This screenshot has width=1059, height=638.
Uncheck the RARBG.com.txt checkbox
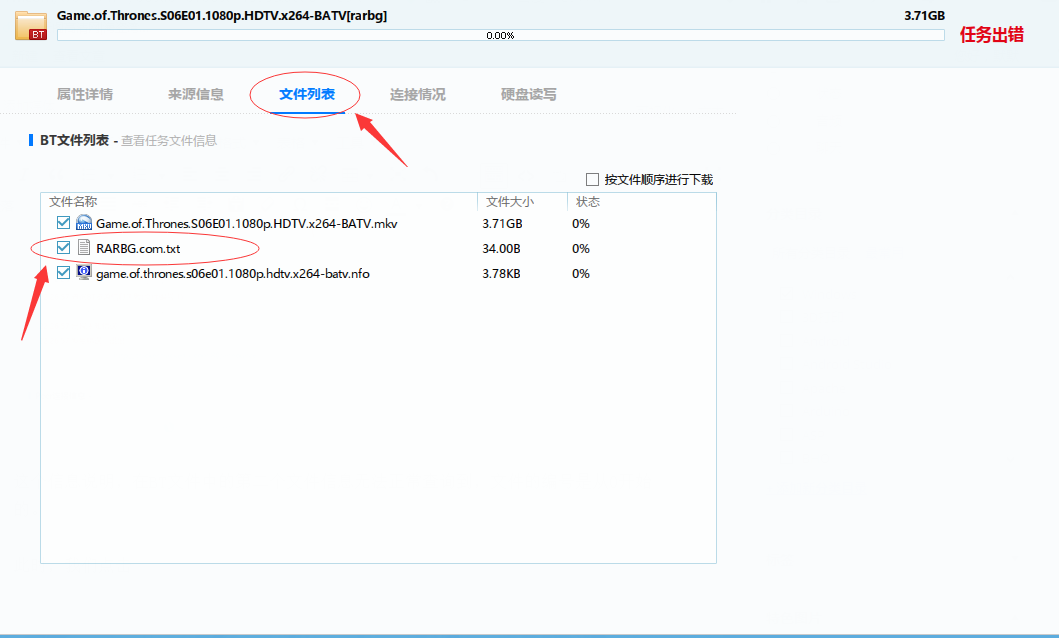[64, 247]
